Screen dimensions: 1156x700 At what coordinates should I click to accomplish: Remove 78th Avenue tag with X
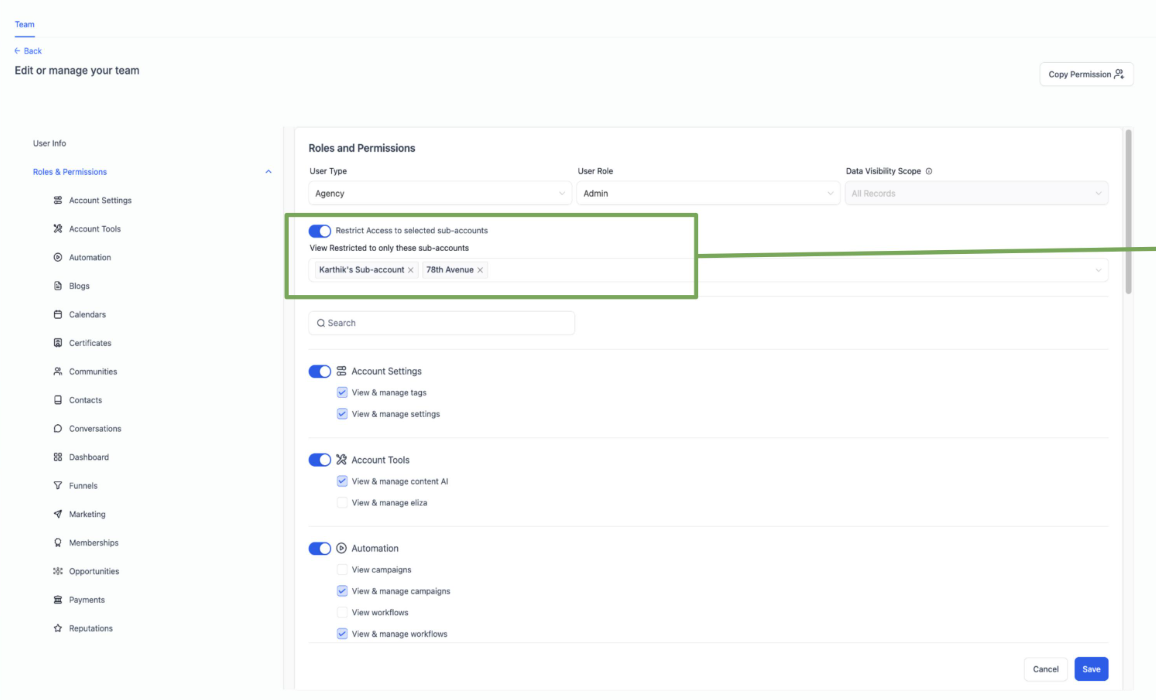(x=480, y=270)
